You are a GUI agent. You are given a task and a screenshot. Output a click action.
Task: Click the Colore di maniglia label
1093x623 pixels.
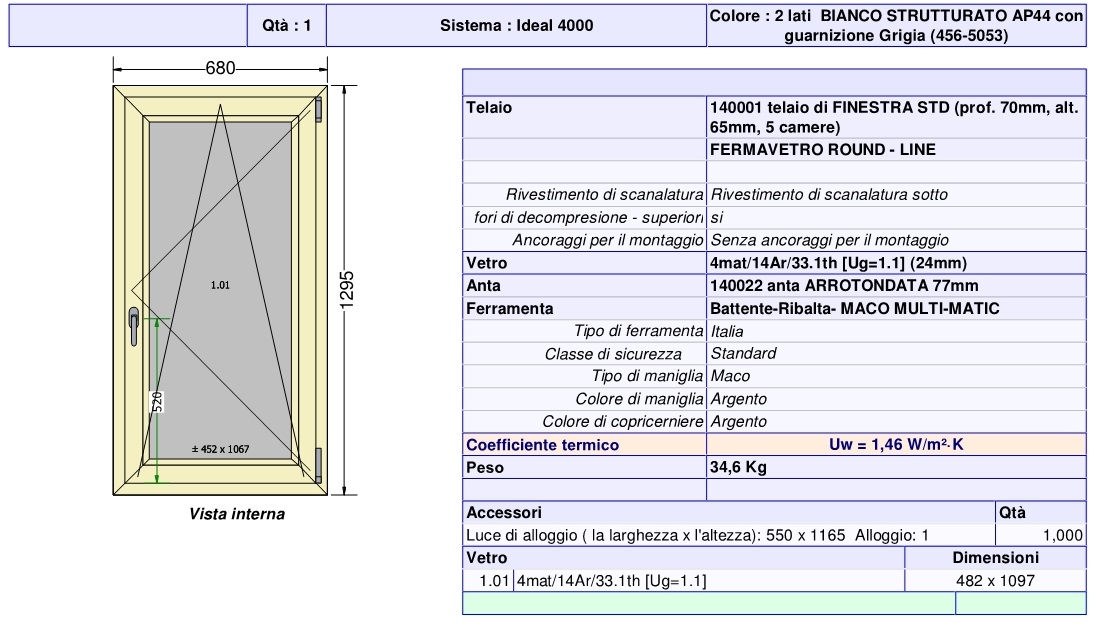639,399
